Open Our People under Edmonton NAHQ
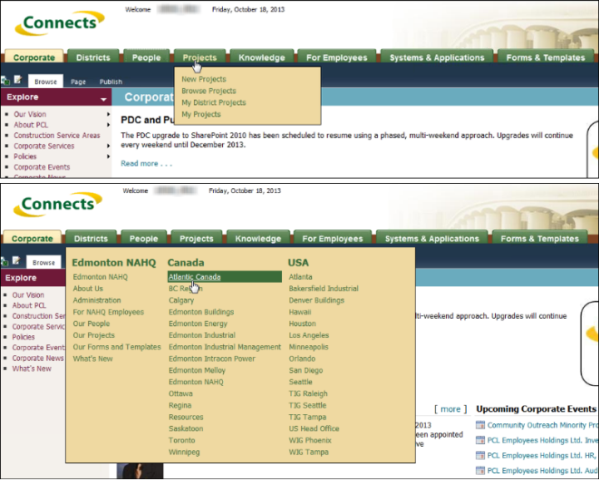 click(x=91, y=324)
